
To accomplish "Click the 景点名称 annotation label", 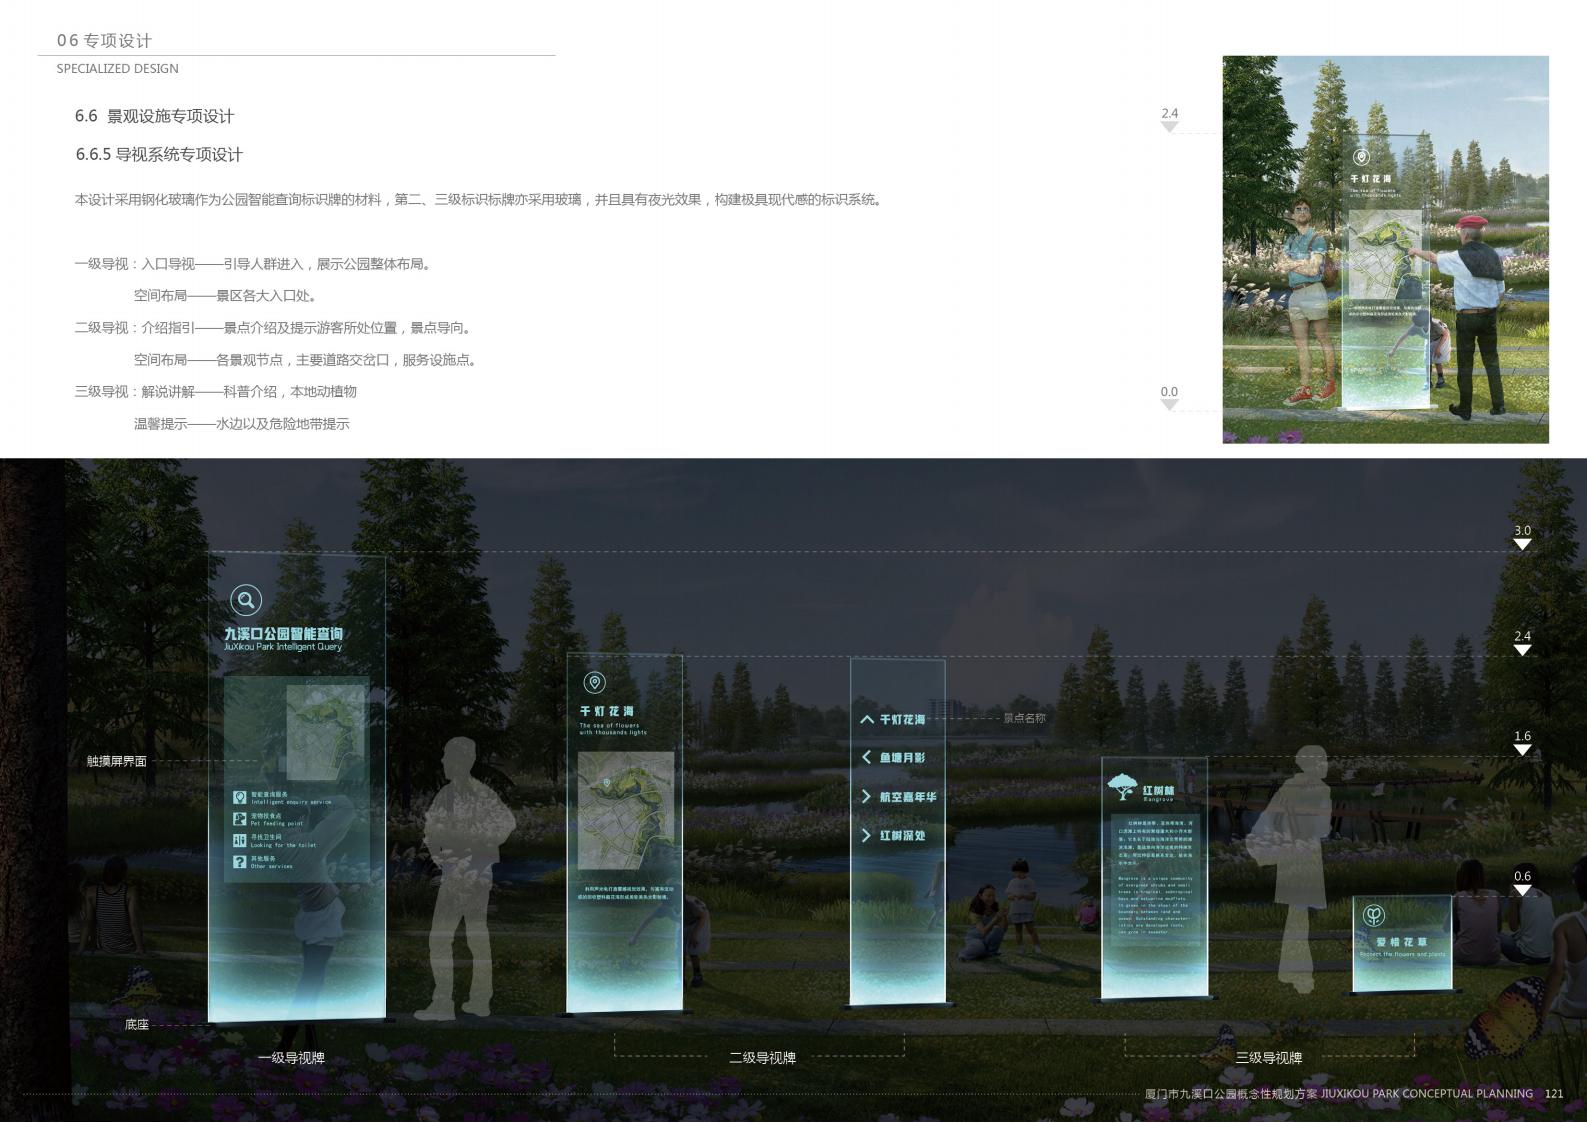I will click(1024, 718).
